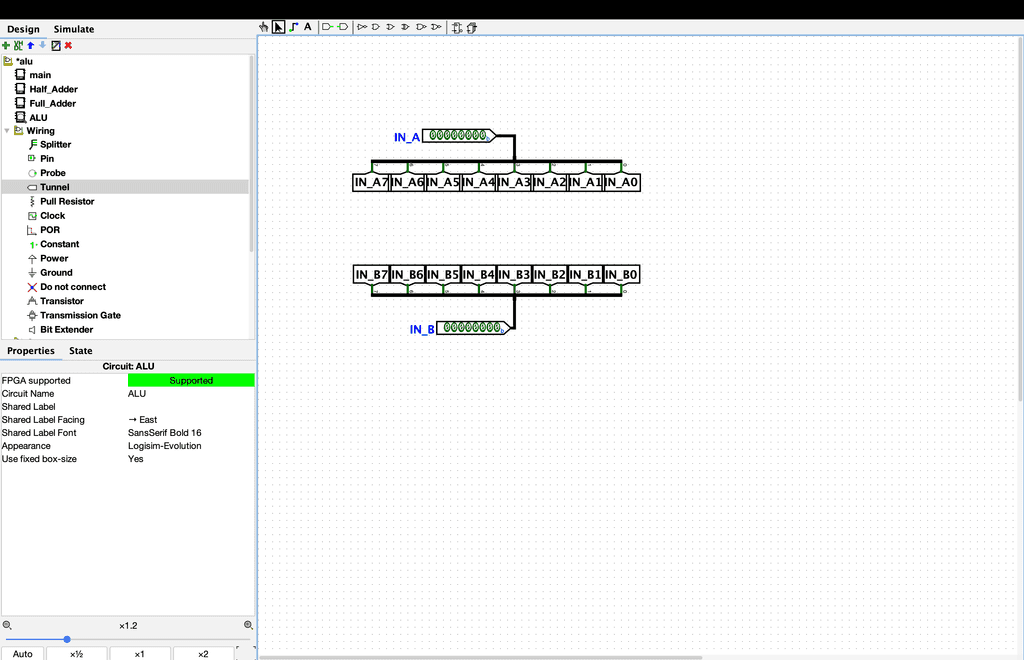This screenshot has width=1024, height=660.
Task: Switch to the State tab
Action: tap(80, 351)
